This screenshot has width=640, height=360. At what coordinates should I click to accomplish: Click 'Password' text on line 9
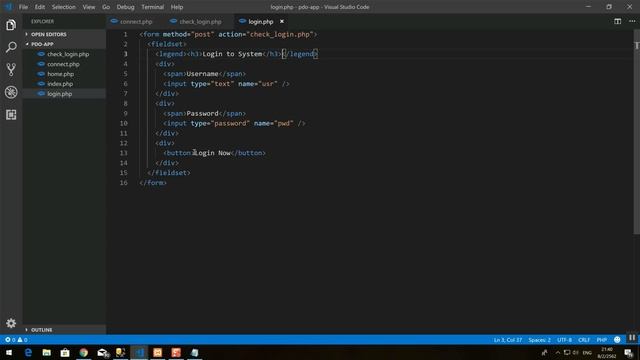202,113
